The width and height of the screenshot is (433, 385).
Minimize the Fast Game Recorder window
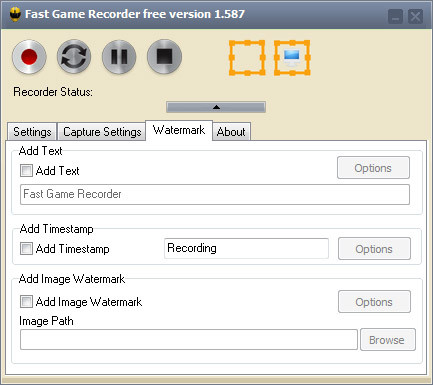pos(395,16)
